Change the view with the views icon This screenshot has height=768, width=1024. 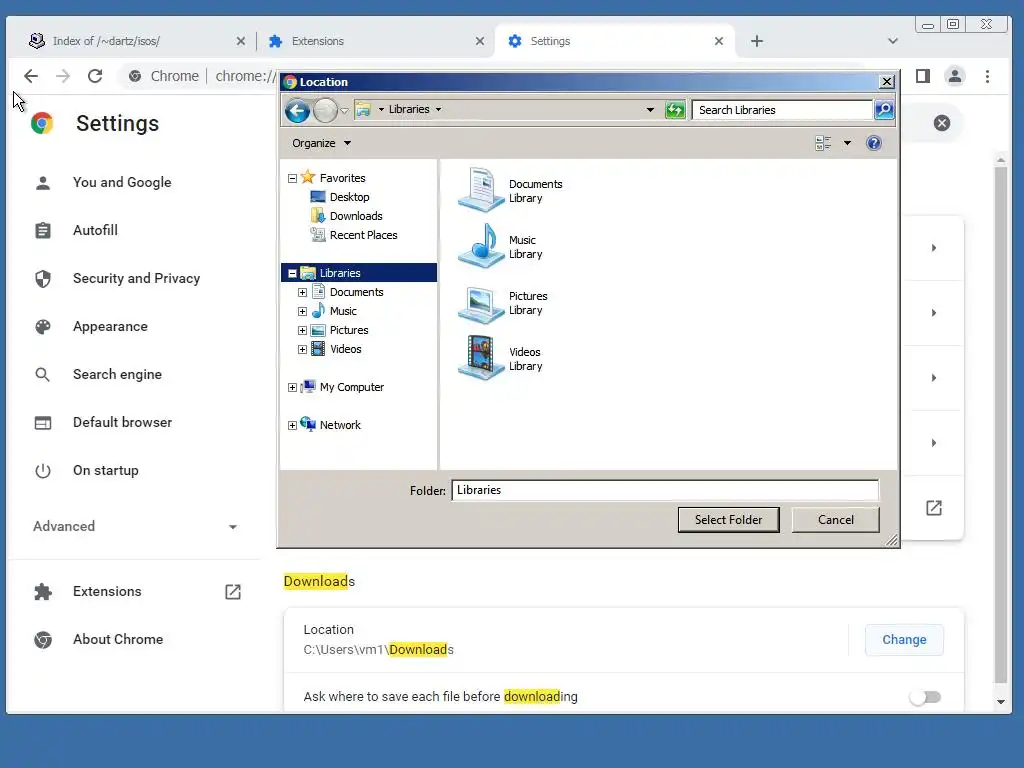[823, 143]
